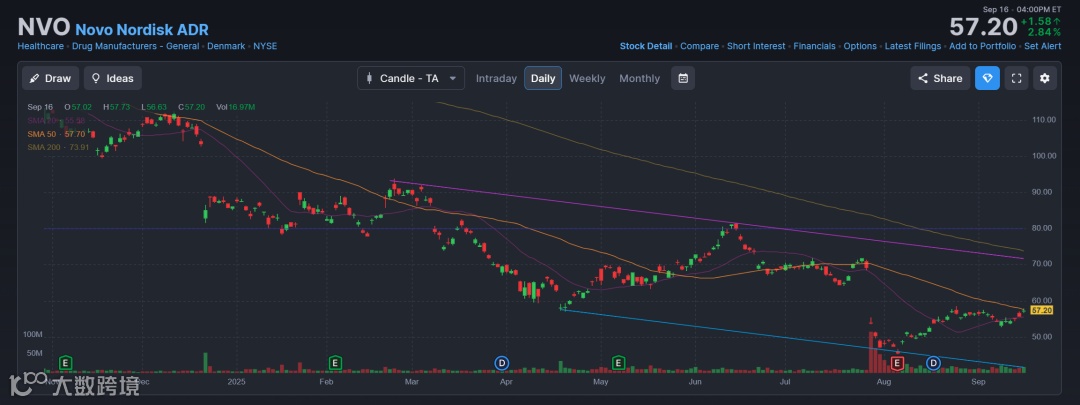Open the Novo Nordisk ADR company link
This screenshot has width=1080, height=405.
point(142,30)
